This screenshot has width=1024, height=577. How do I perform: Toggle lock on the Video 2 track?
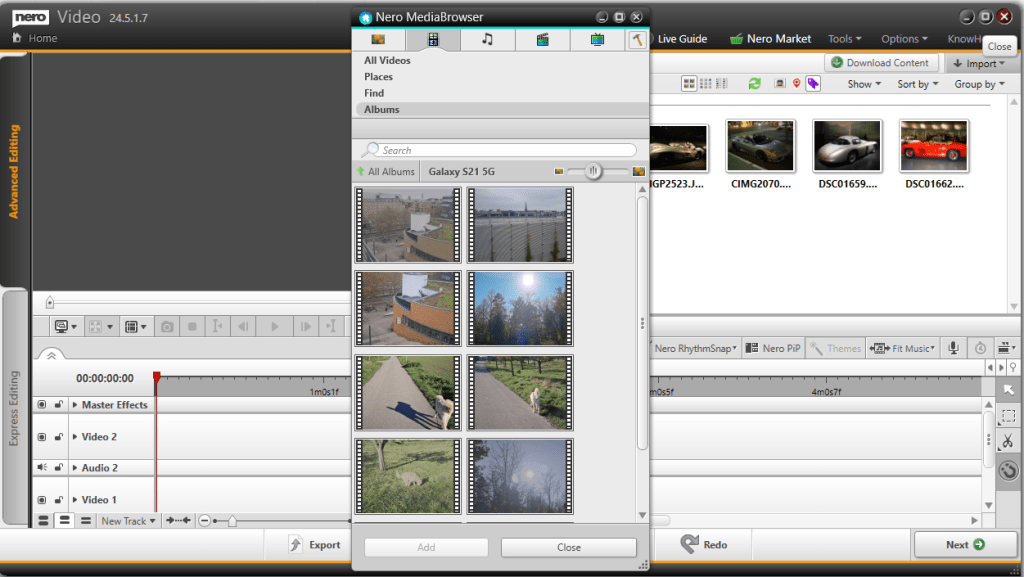(x=59, y=437)
